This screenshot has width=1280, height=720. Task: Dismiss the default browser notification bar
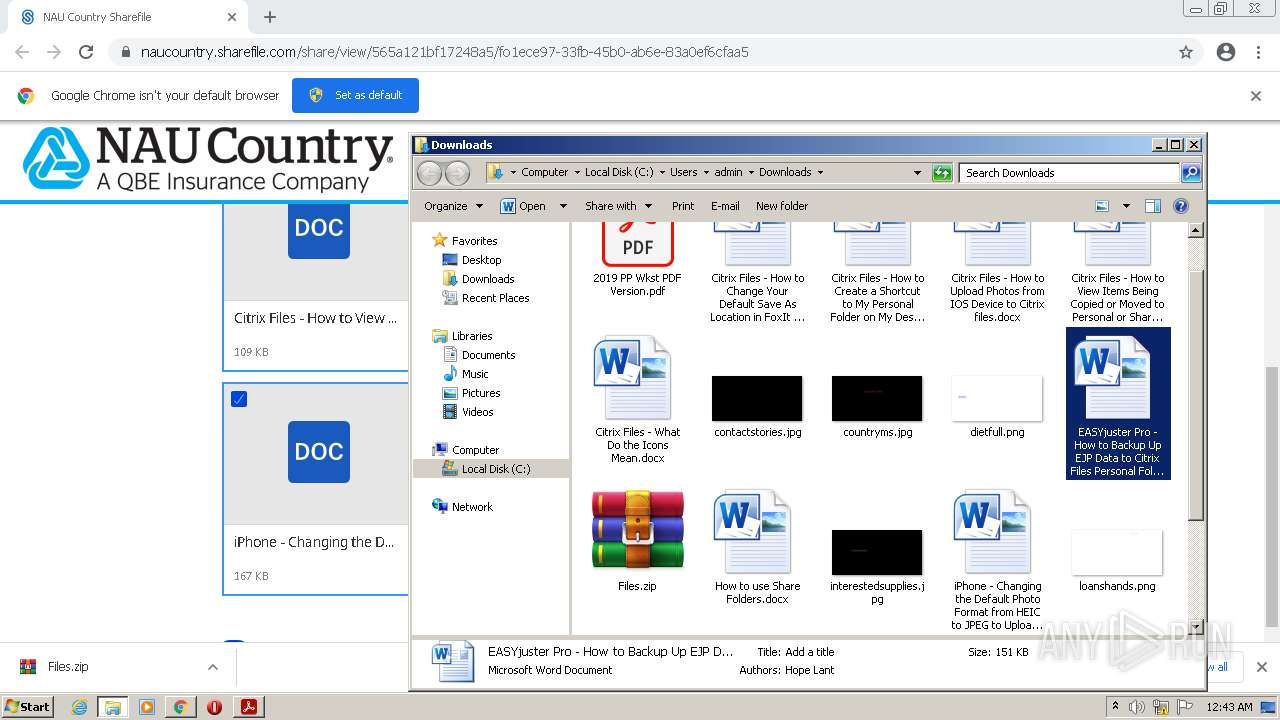coord(1256,96)
